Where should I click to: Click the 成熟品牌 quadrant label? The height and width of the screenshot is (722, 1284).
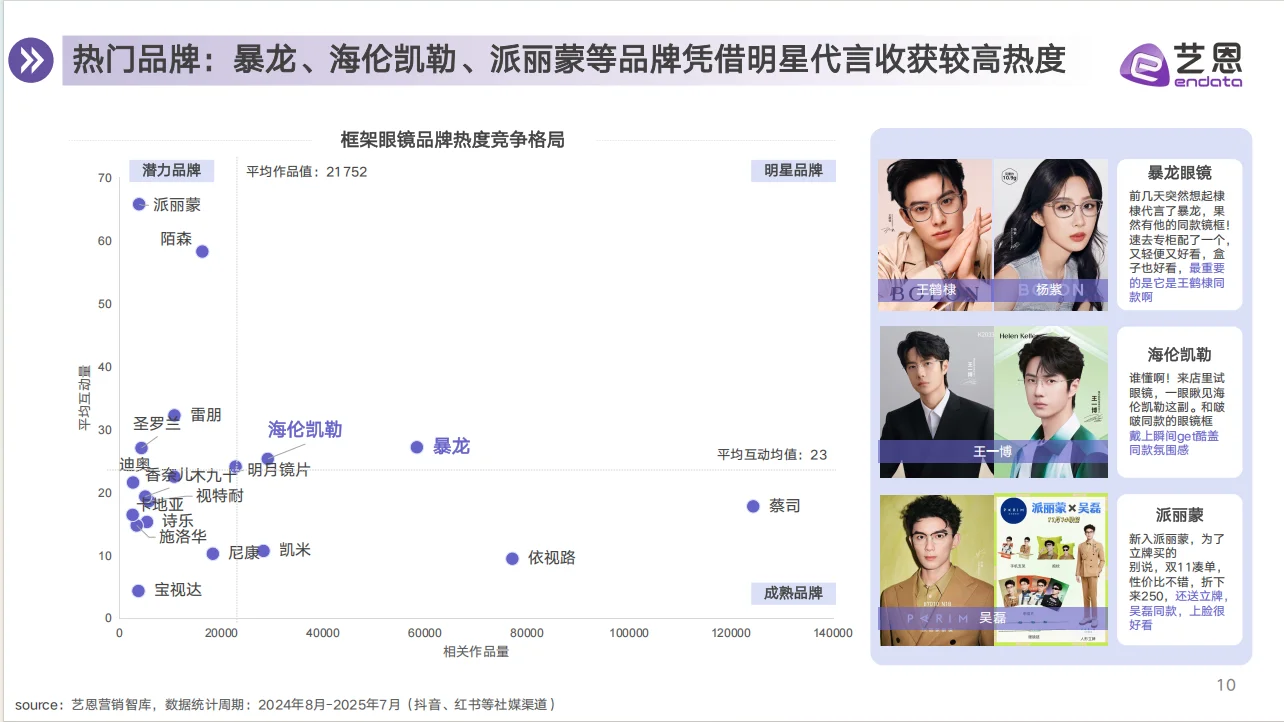coord(793,593)
